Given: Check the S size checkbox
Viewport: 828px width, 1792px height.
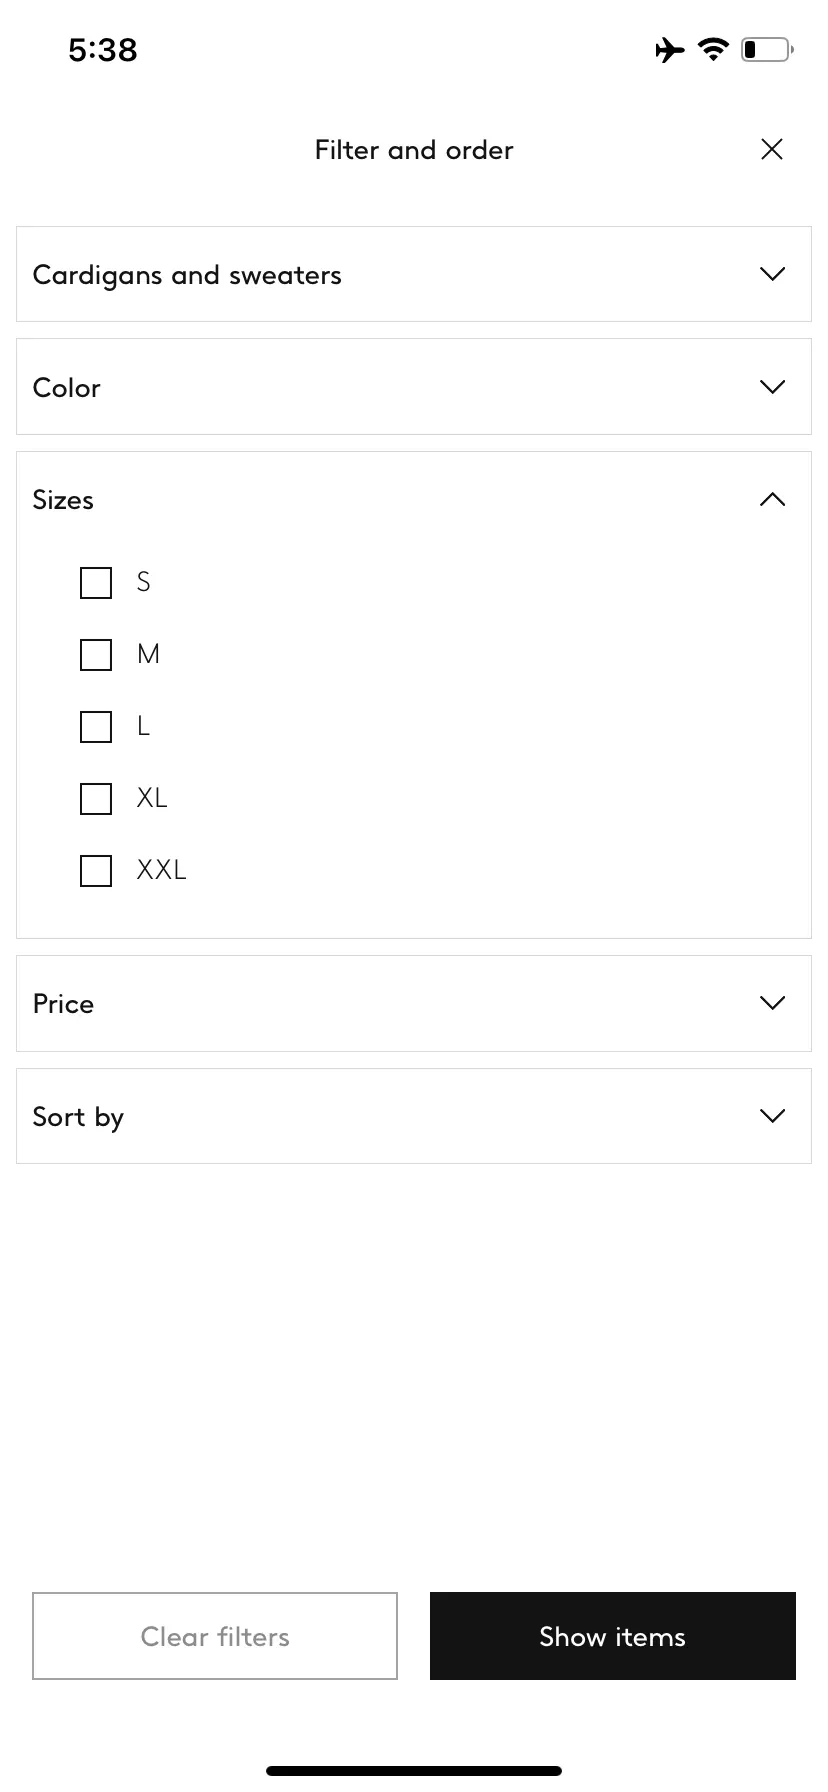Looking at the screenshot, I should coord(96,583).
